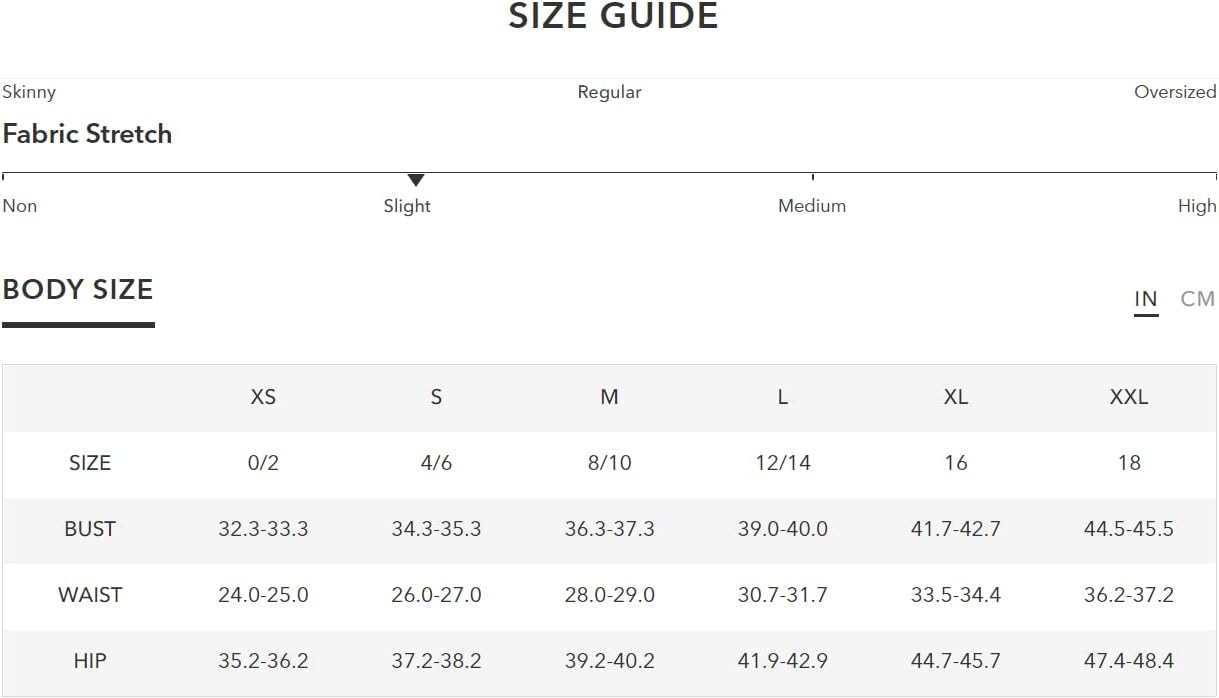The height and width of the screenshot is (698, 1219).
Task: Click the Oversized fit label
Action: (x=1175, y=92)
